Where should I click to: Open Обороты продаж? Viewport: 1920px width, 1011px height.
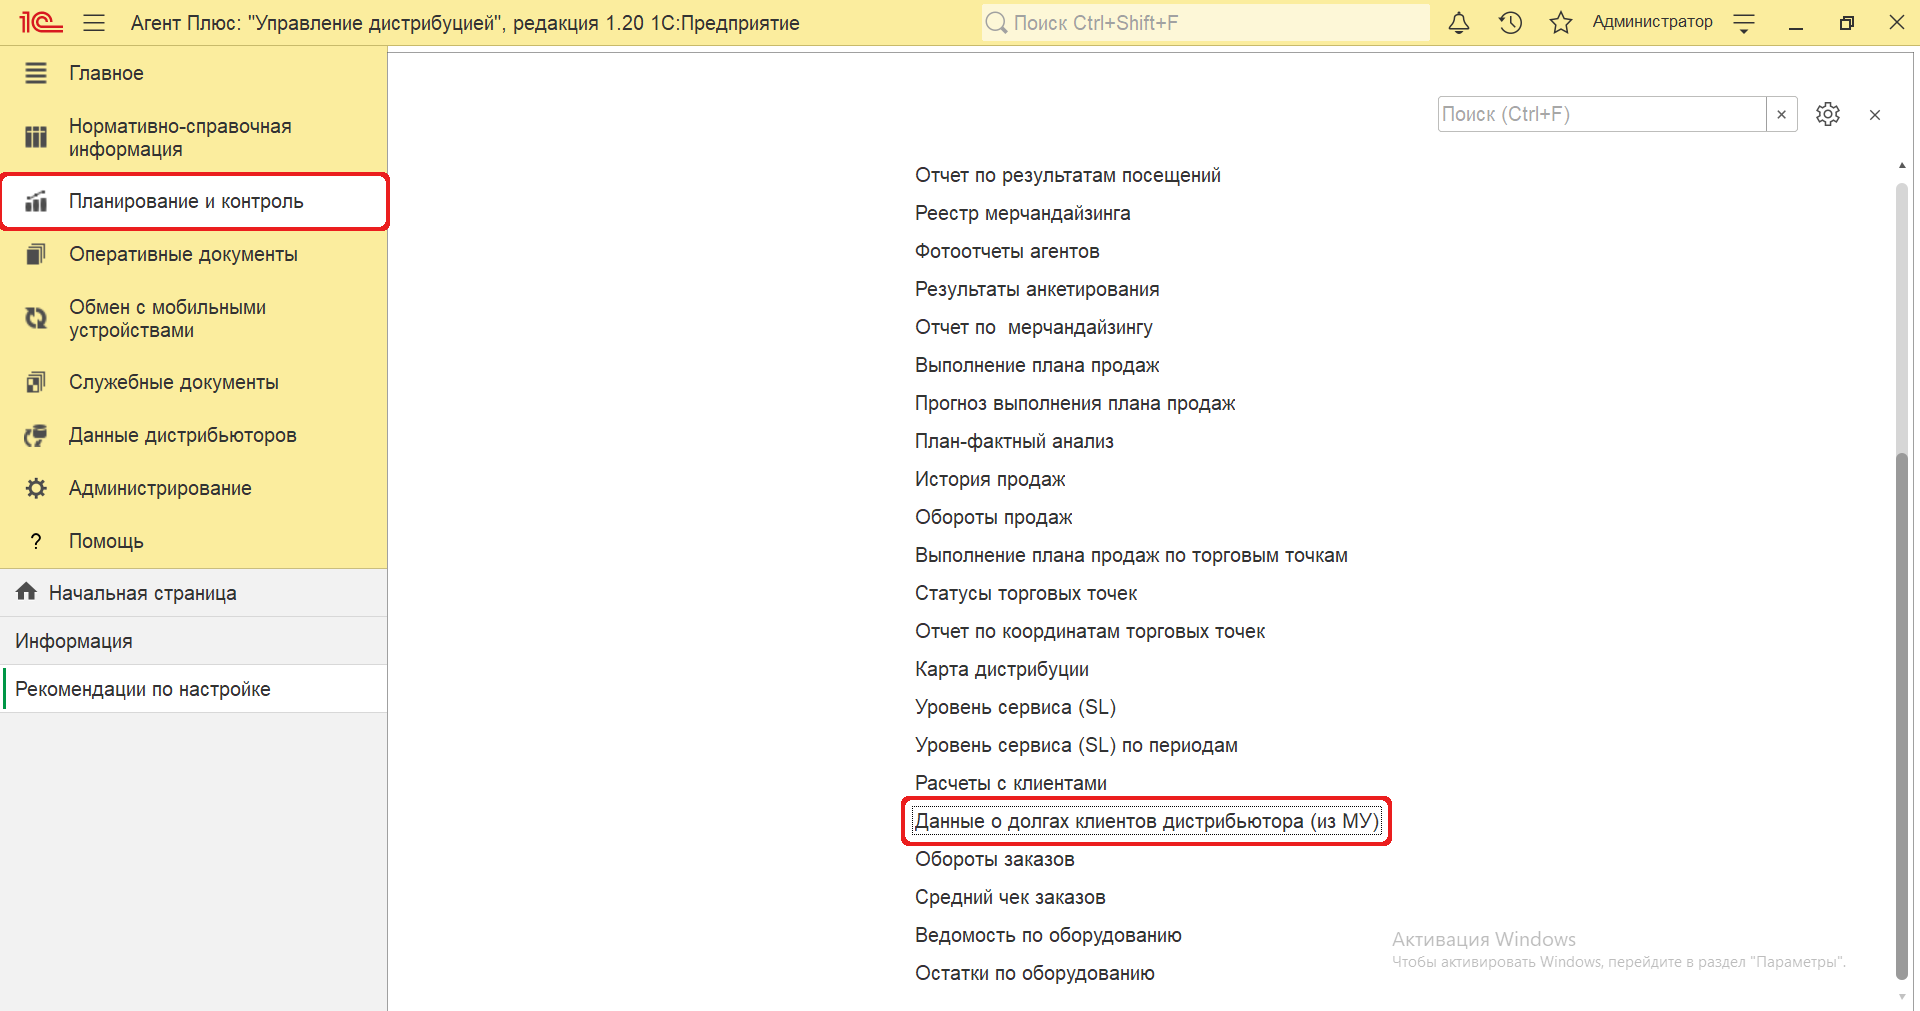click(993, 517)
